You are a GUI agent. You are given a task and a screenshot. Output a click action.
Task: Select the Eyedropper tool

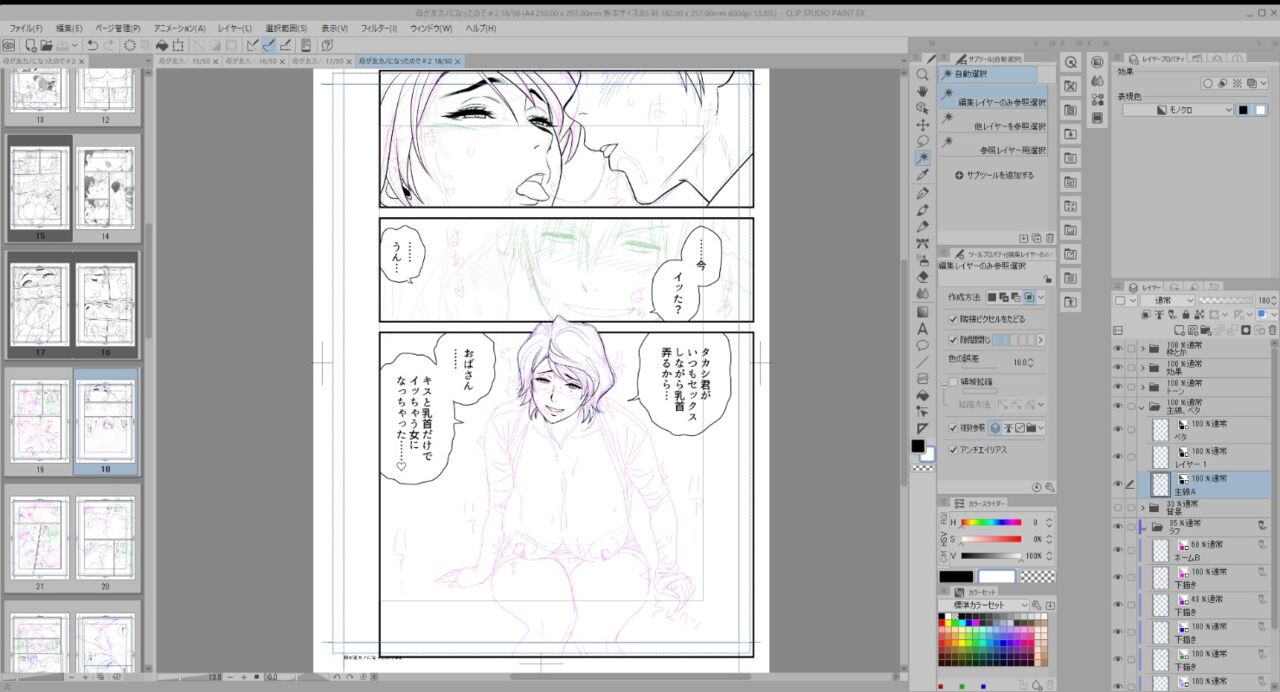pos(922,176)
